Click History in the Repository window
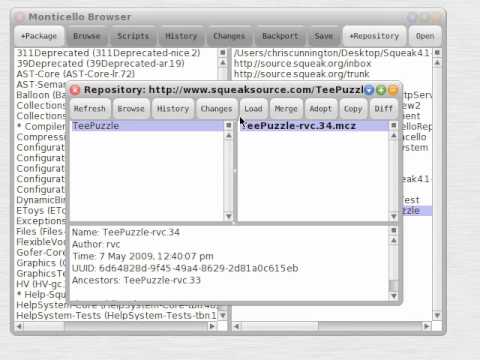Viewport: 480px width, 360px height. [173, 109]
